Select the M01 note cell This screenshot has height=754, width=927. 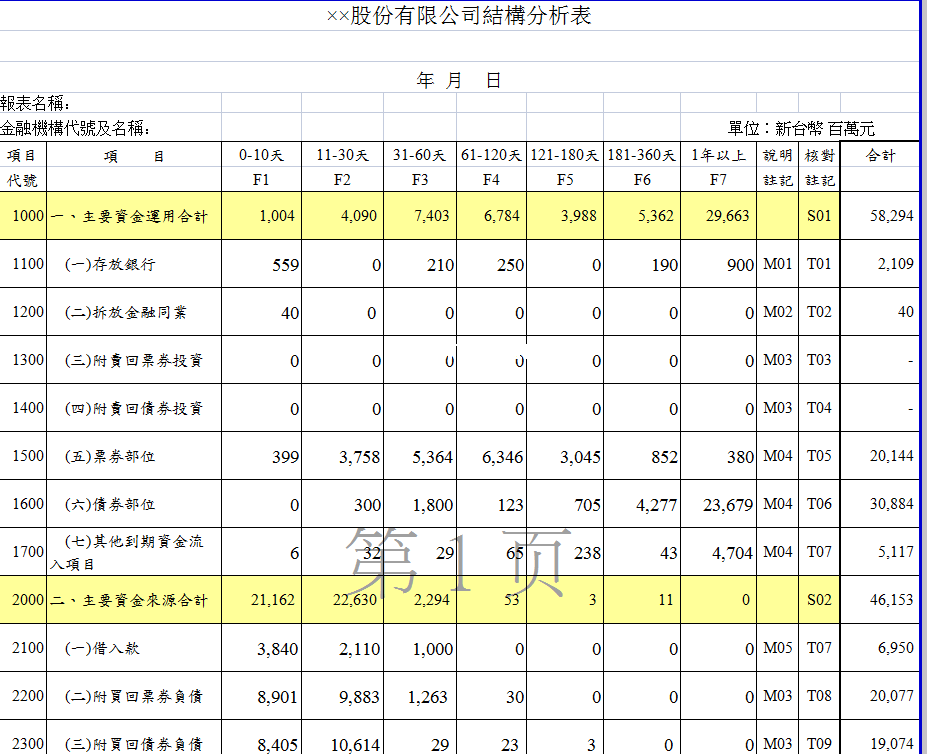tap(777, 265)
